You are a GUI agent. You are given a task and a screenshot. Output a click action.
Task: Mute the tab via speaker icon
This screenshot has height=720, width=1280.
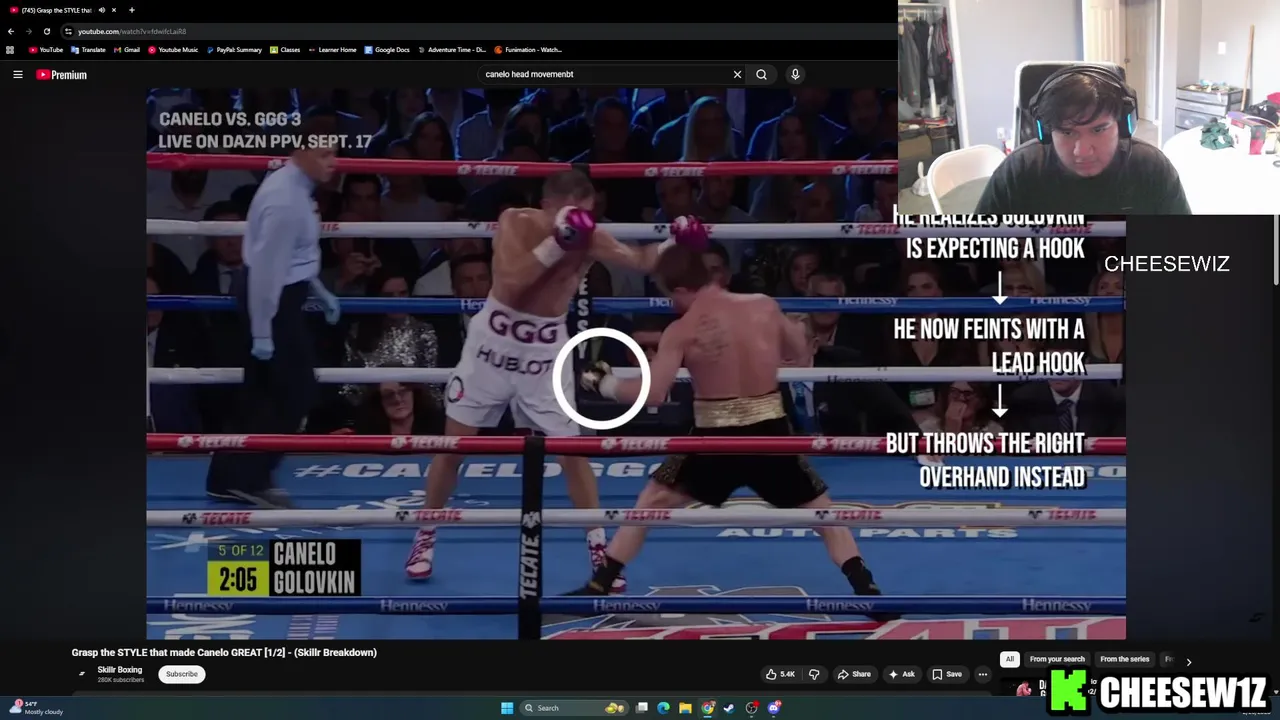tap(101, 10)
